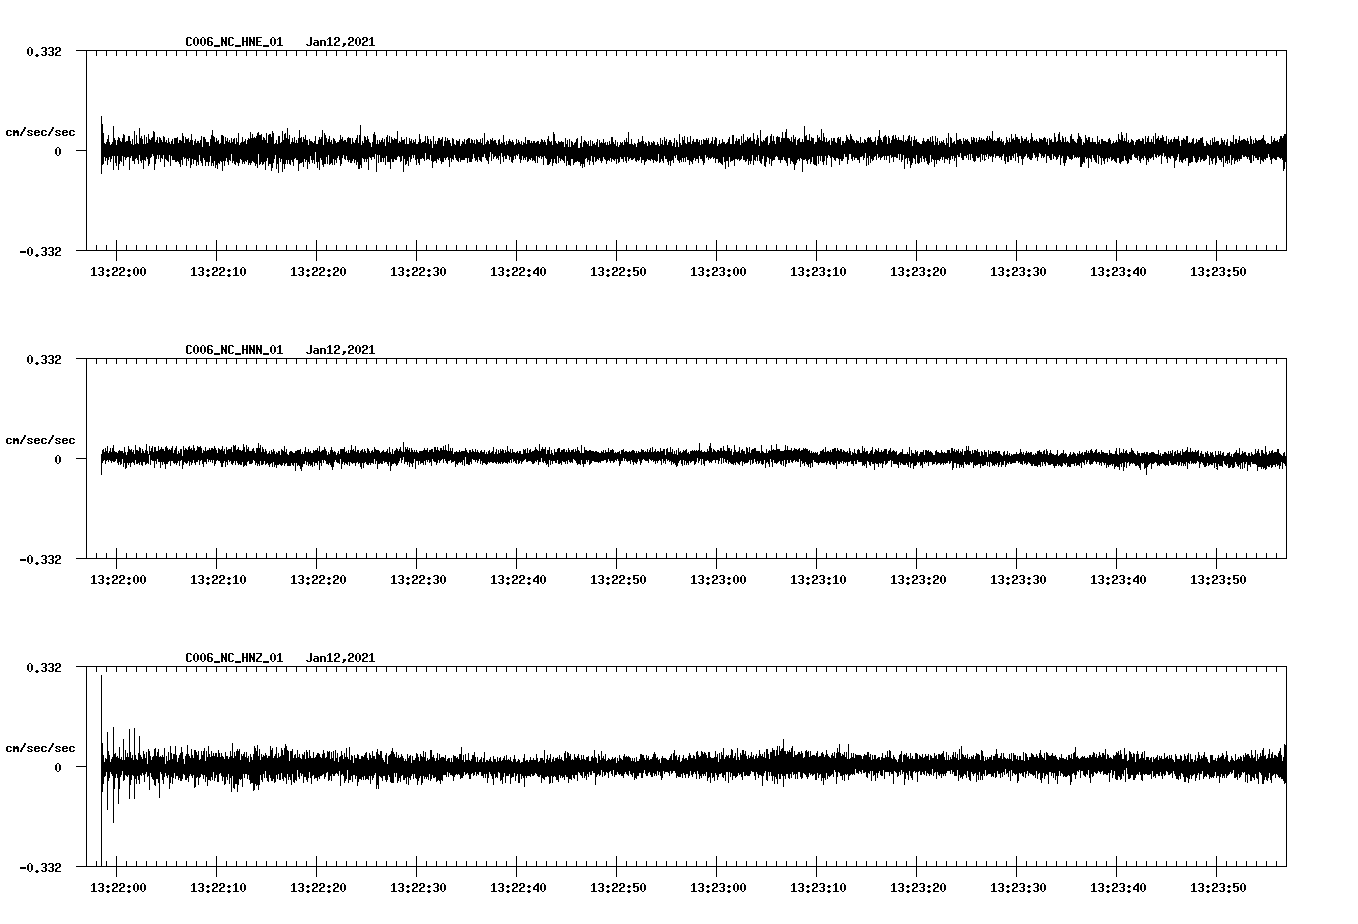Select the 13:23:50 tick on the top plot
The image size is (1358, 924).
point(1220,270)
